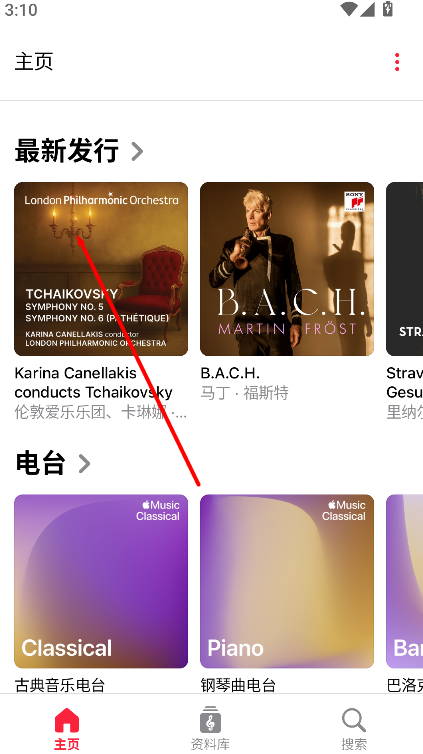Image resolution: width=423 pixels, height=754 pixels.
Task: Tap the 钢琴曲电台 label
Action: 238,685
